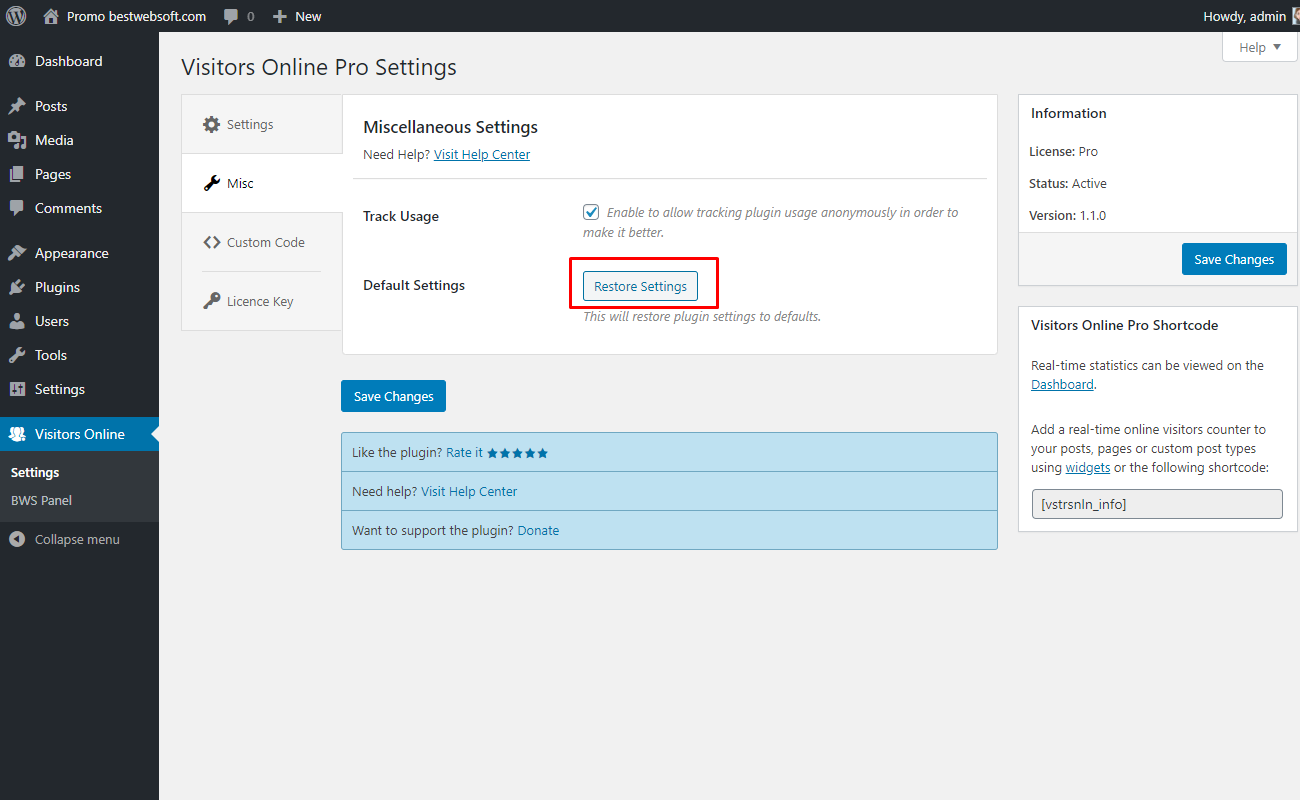Click the Posts pin icon
The width and height of the screenshot is (1300, 800).
click(x=17, y=106)
